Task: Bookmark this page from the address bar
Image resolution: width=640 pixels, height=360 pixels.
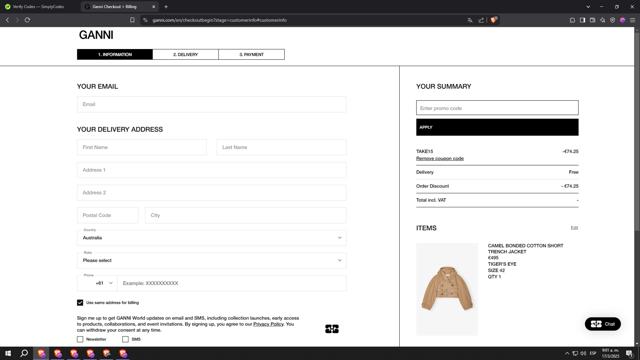Action: pos(132,20)
